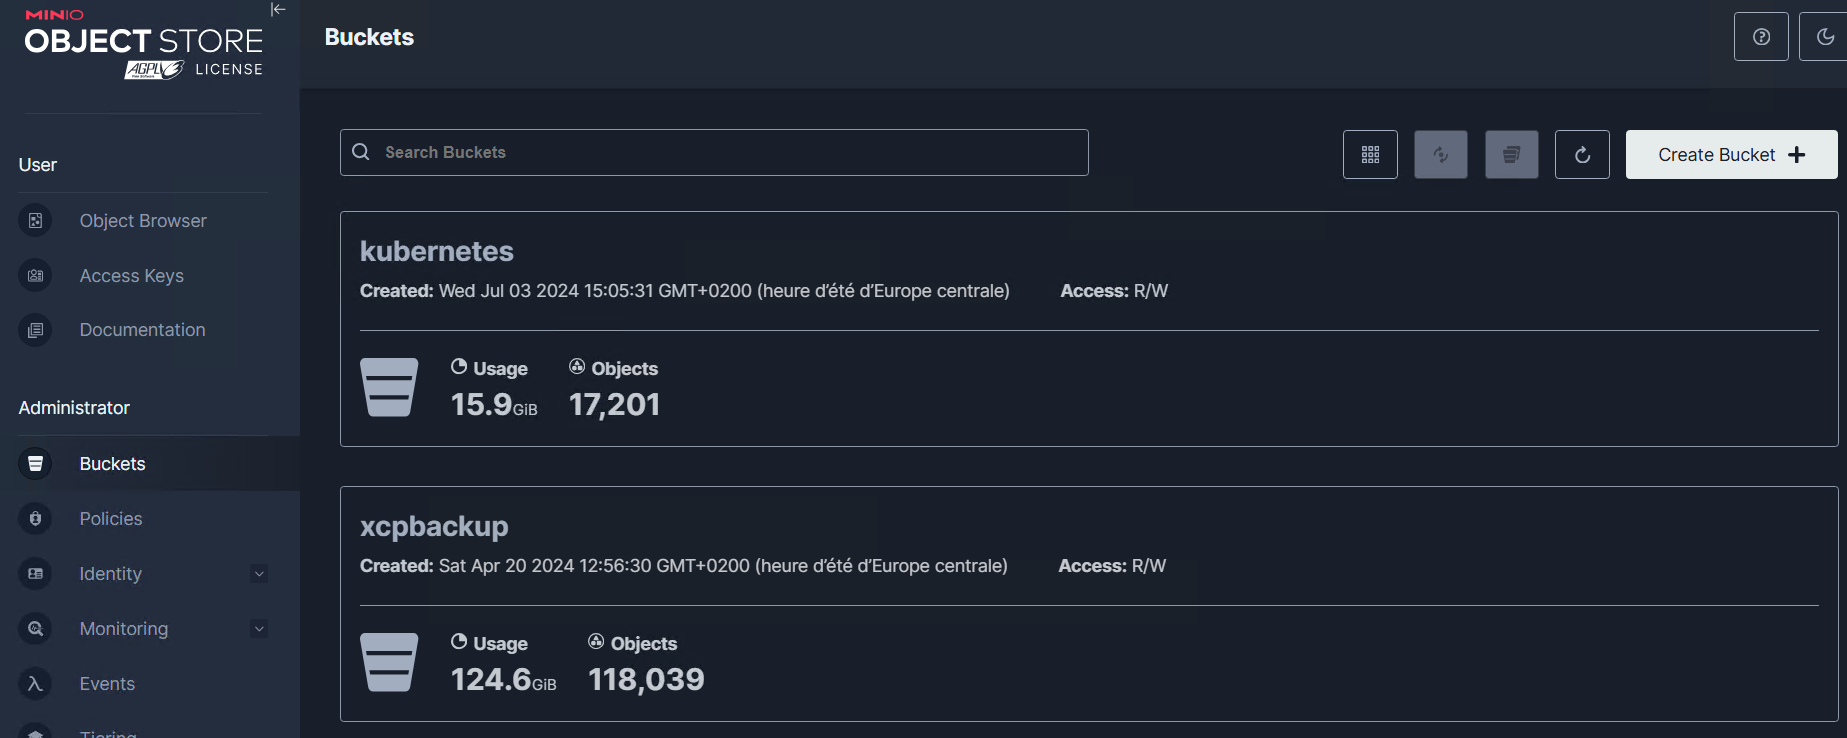Screen dimensions: 1847x738
Task: Open the xcpbackup bucket
Action: coord(434,526)
